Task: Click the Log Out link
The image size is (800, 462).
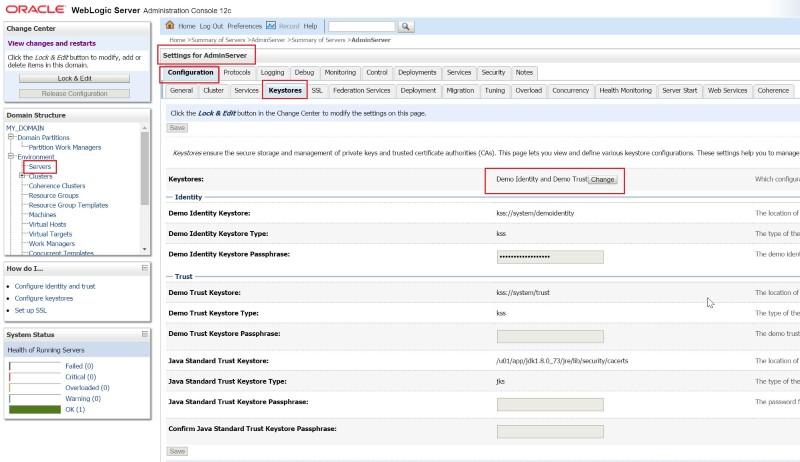Action: pos(211,26)
